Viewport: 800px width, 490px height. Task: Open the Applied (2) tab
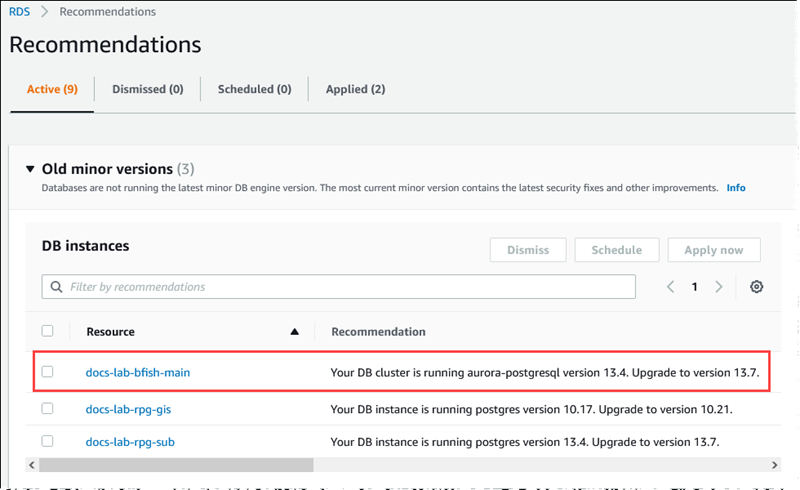coord(355,89)
